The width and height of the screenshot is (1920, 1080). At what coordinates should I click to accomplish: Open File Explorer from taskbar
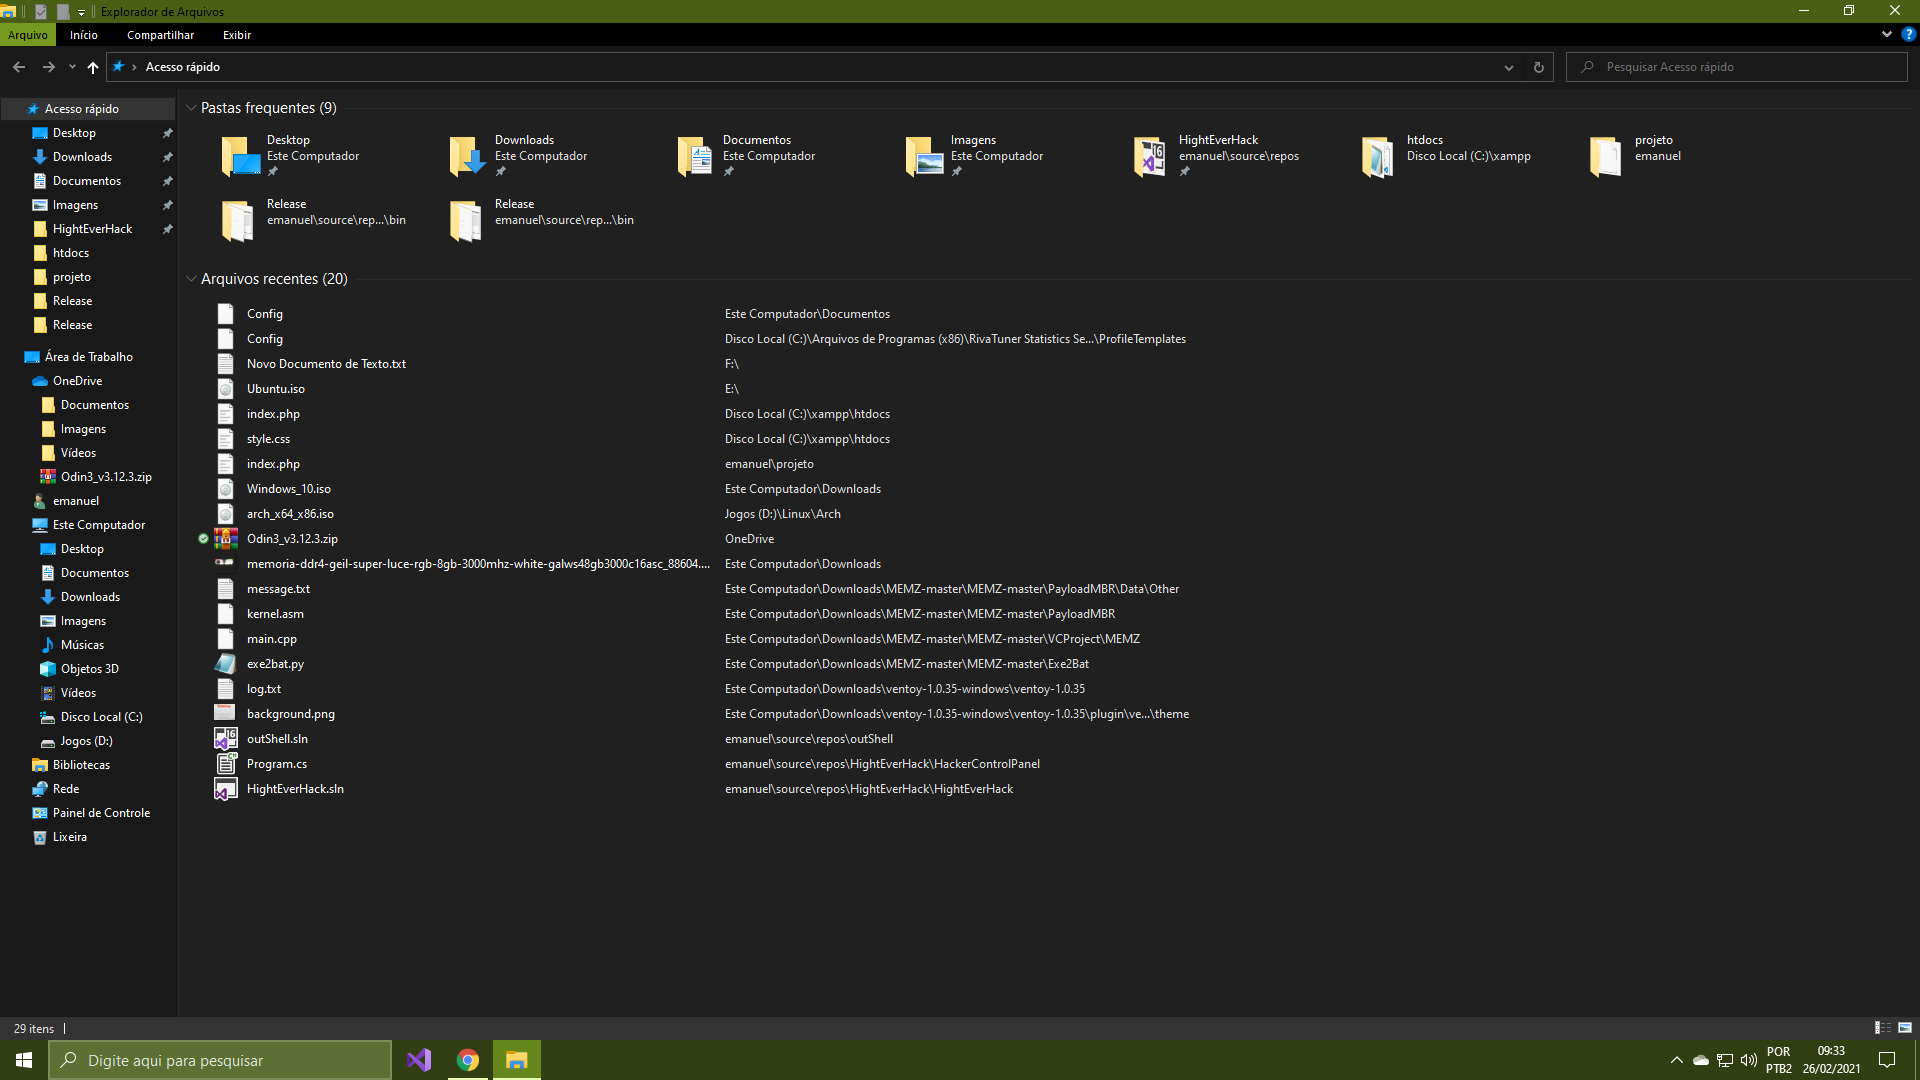click(516, 1059)
